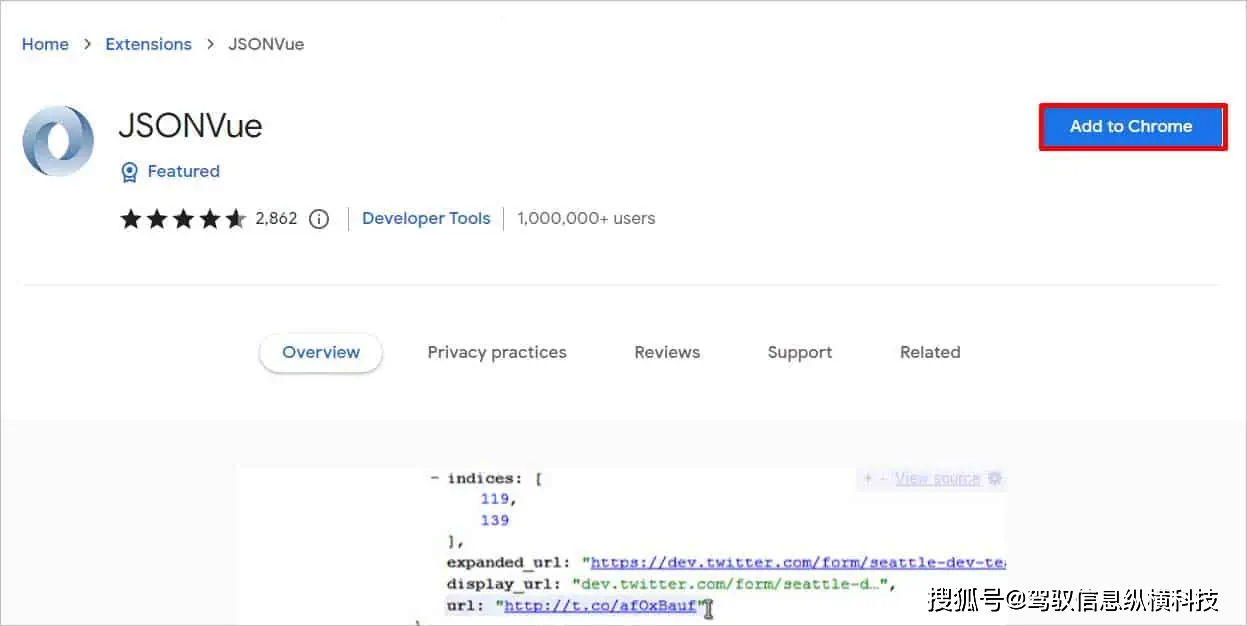Click the breadcrumb chevron after Extensions
This screenshot has width=1247, height=626.
coord(210,44)
